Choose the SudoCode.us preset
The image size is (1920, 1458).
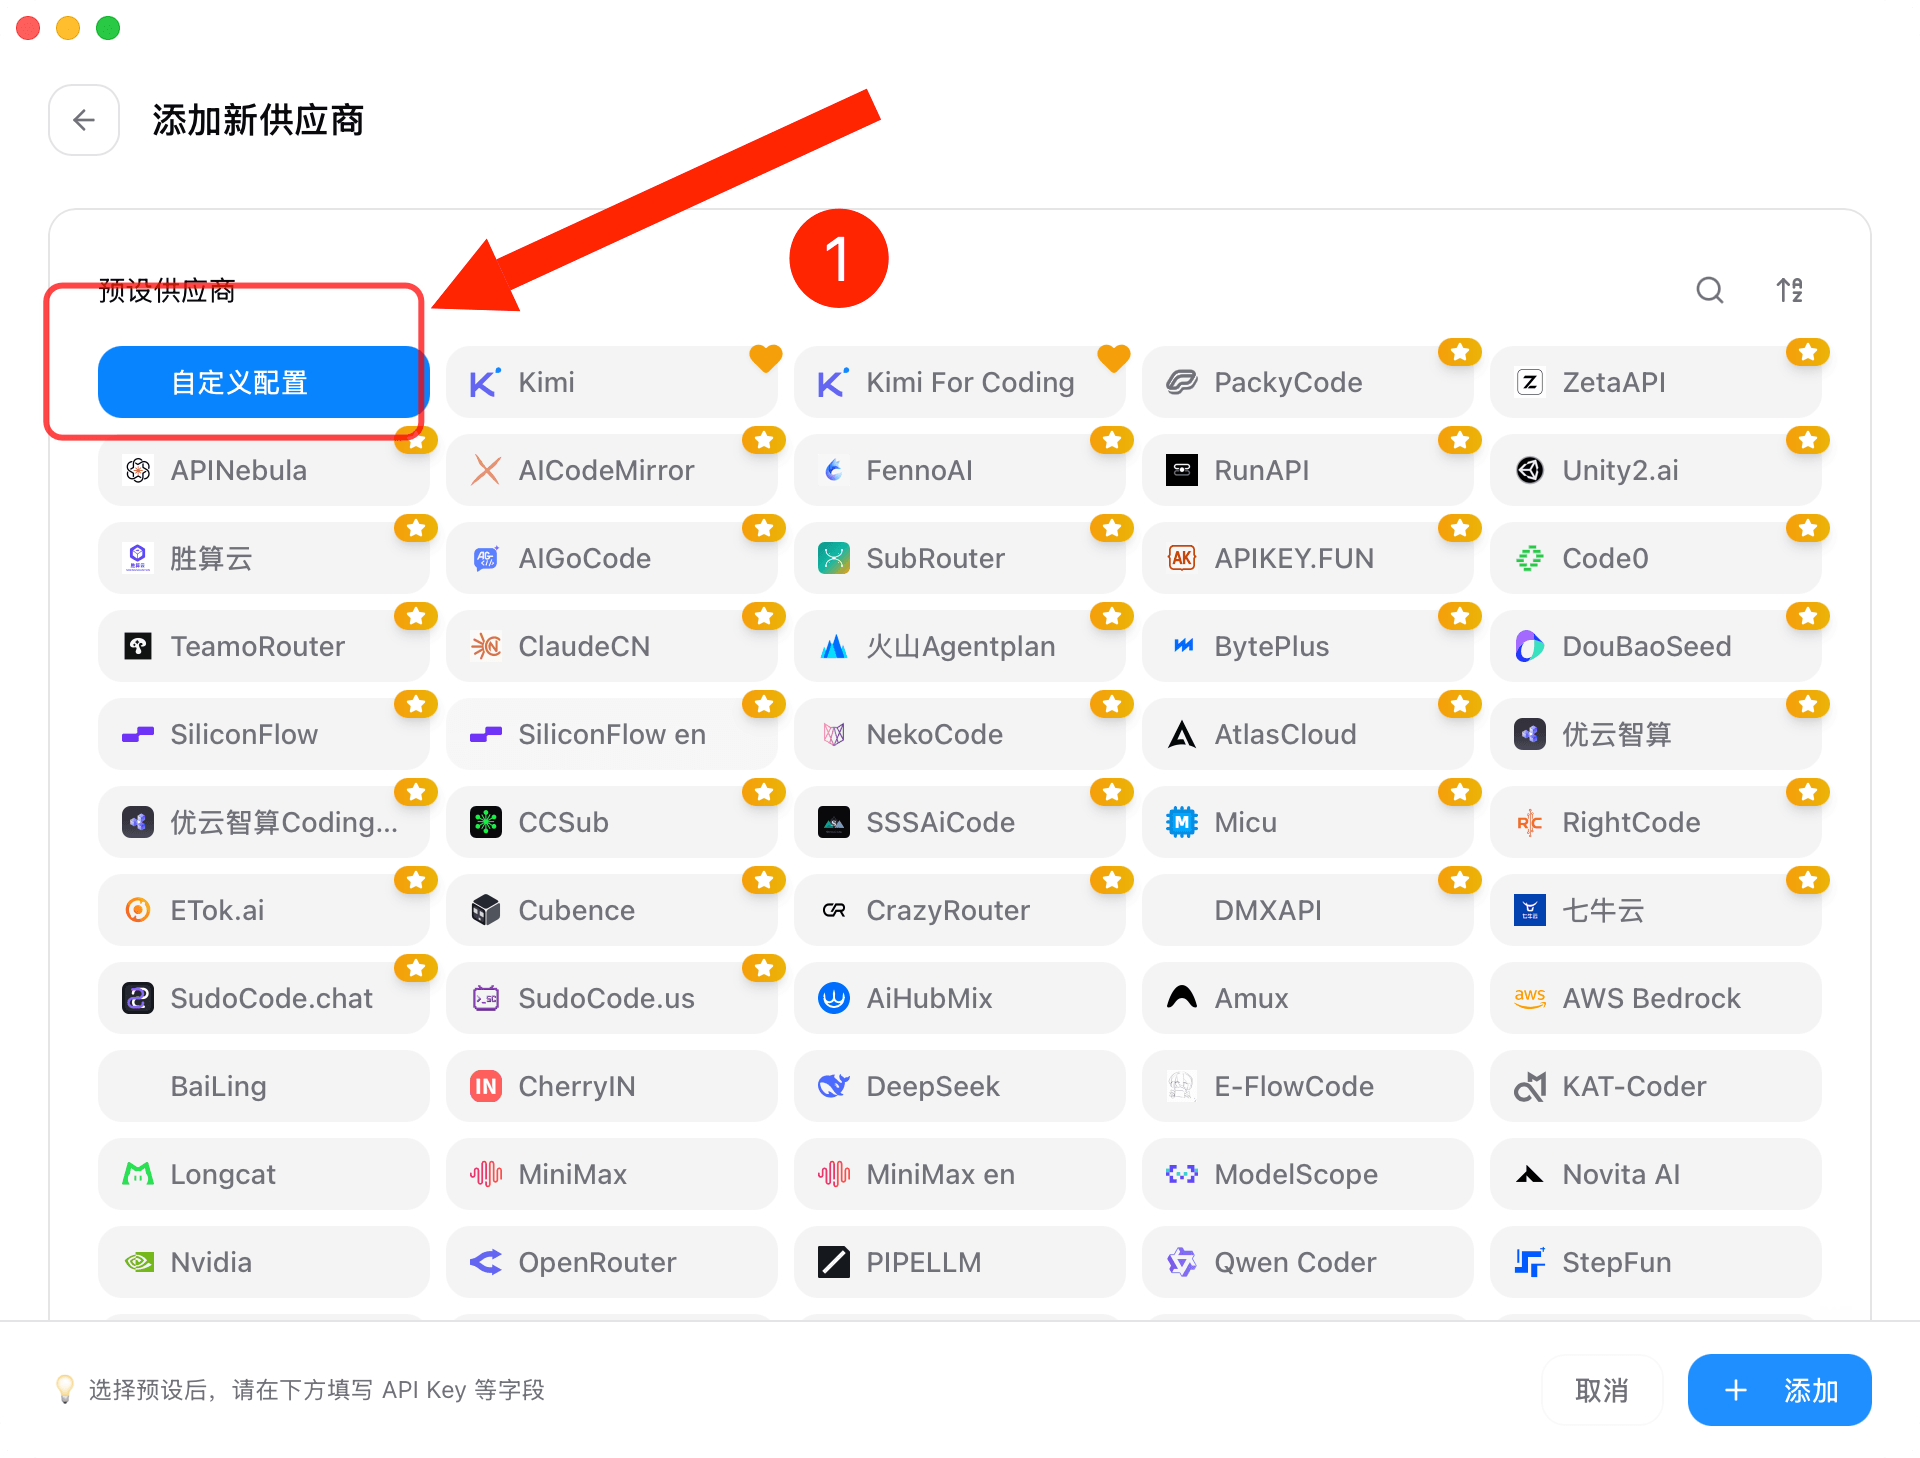tap(612, 998)
